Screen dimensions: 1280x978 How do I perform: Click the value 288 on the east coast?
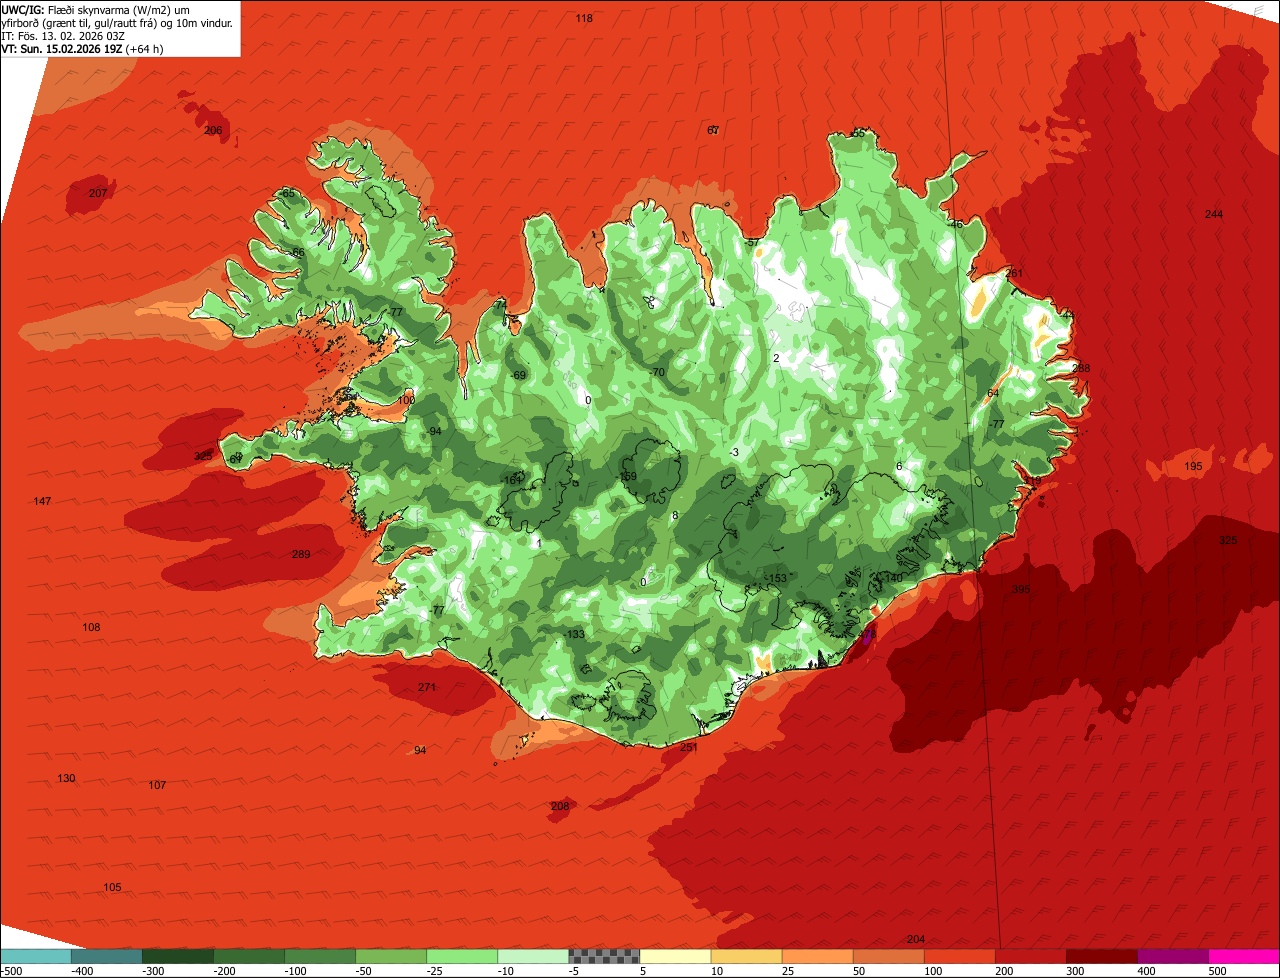click(x=1081, y=368)
